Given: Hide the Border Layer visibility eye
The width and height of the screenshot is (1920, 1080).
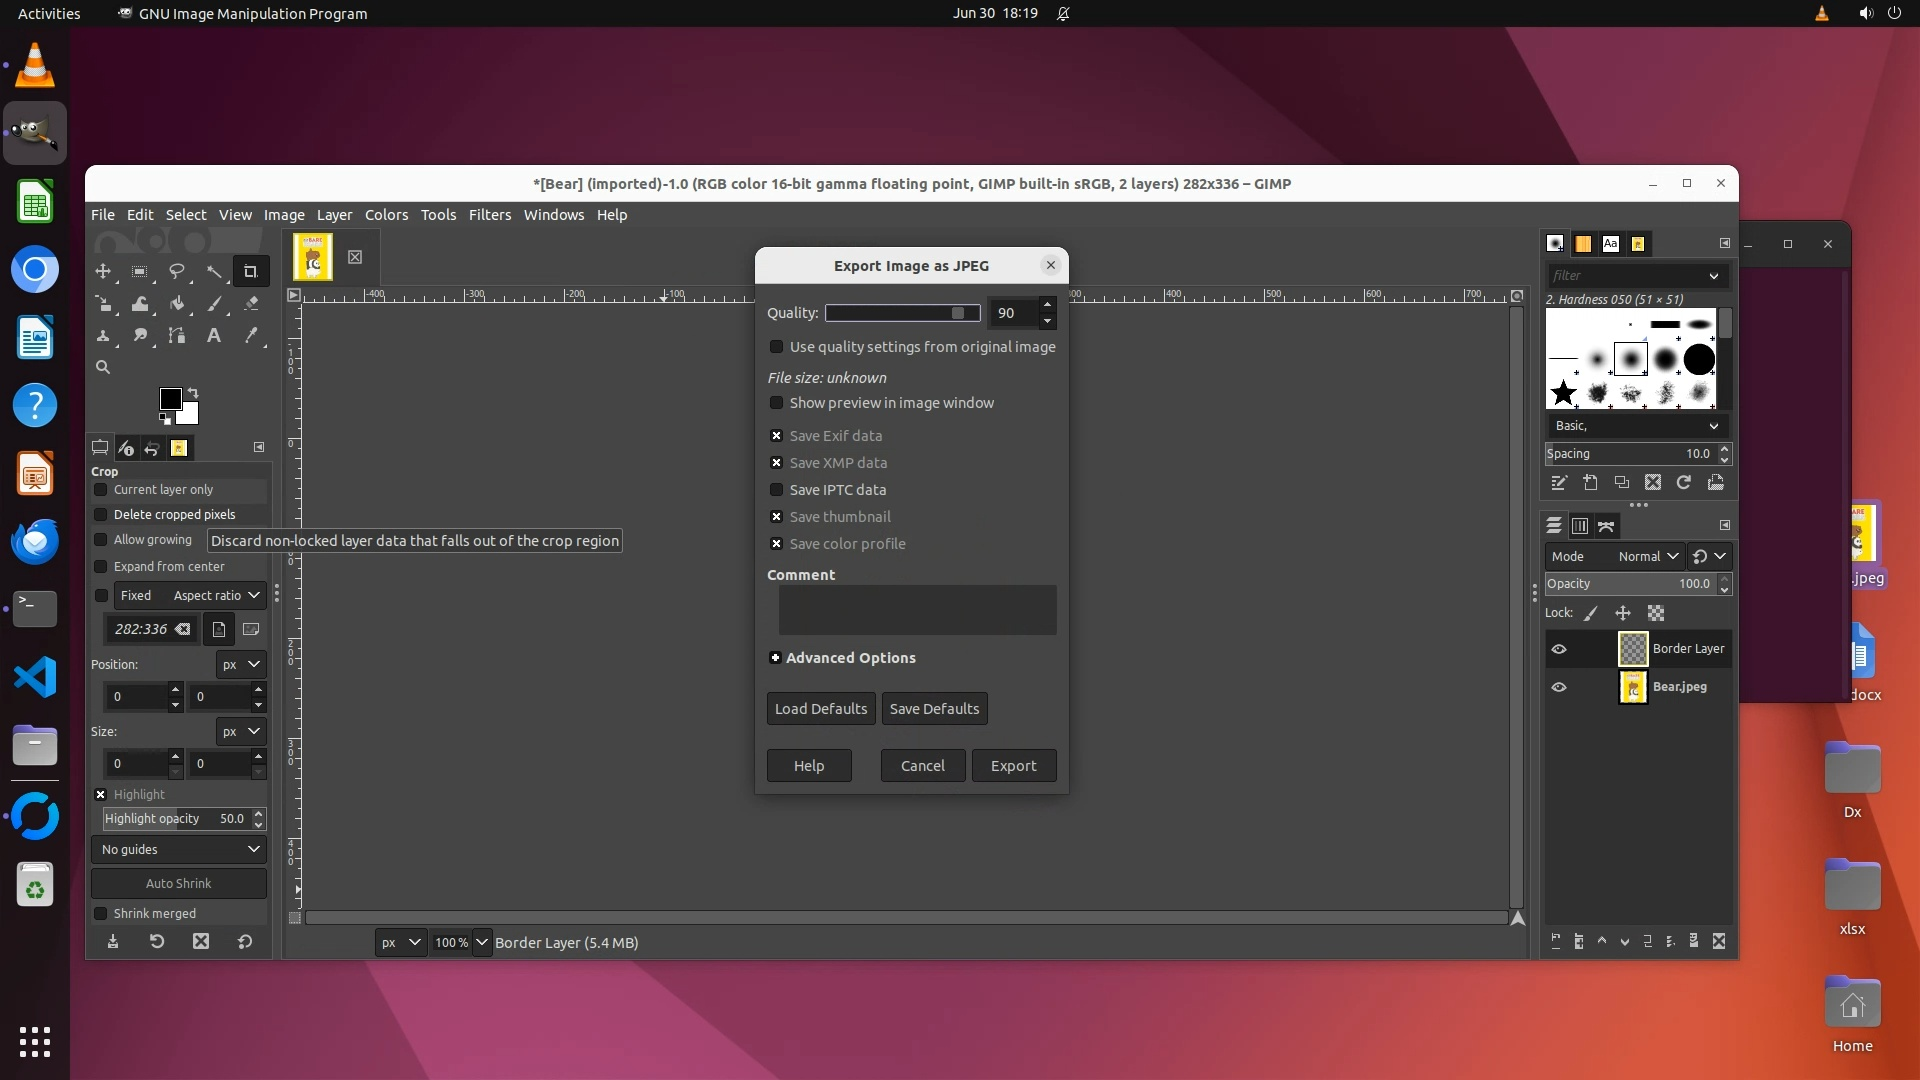Looking at the screenshot, I should coord(1559,649).
